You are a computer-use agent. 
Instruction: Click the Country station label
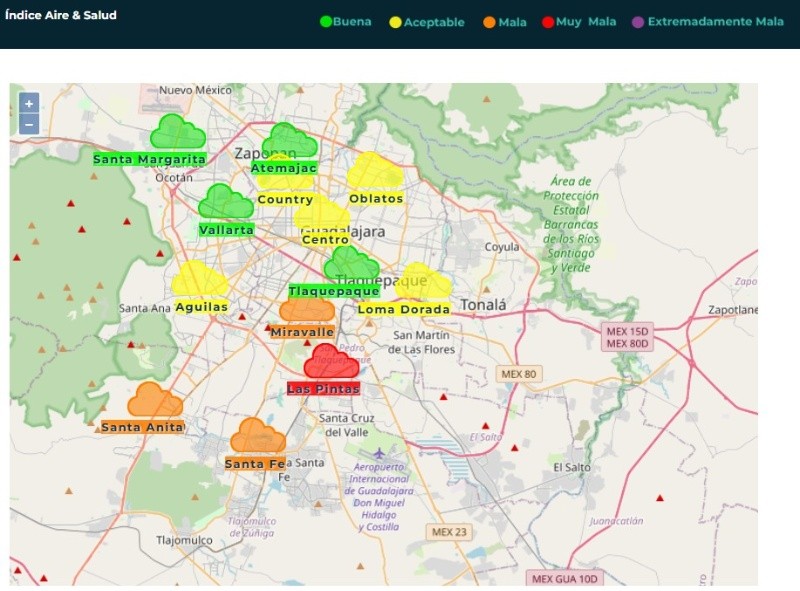point(285,200)
